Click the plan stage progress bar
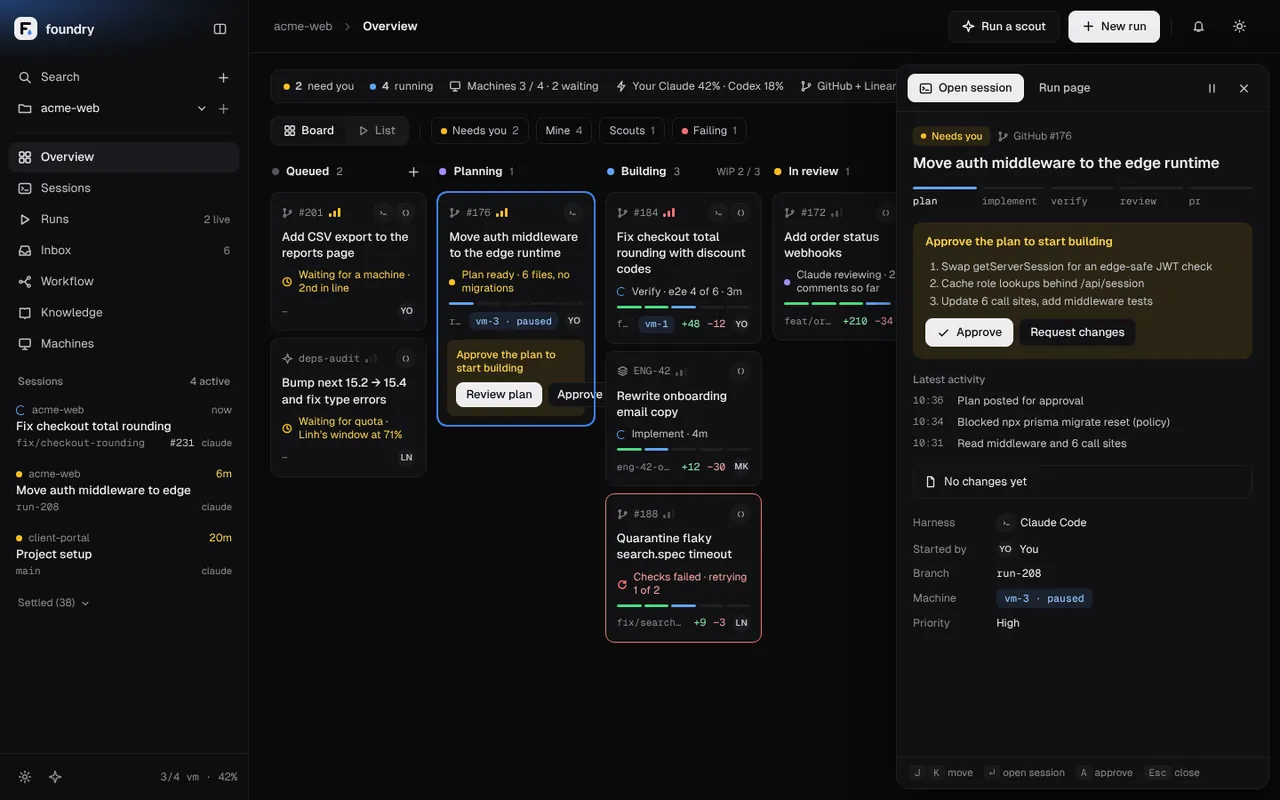 (944, 188)
